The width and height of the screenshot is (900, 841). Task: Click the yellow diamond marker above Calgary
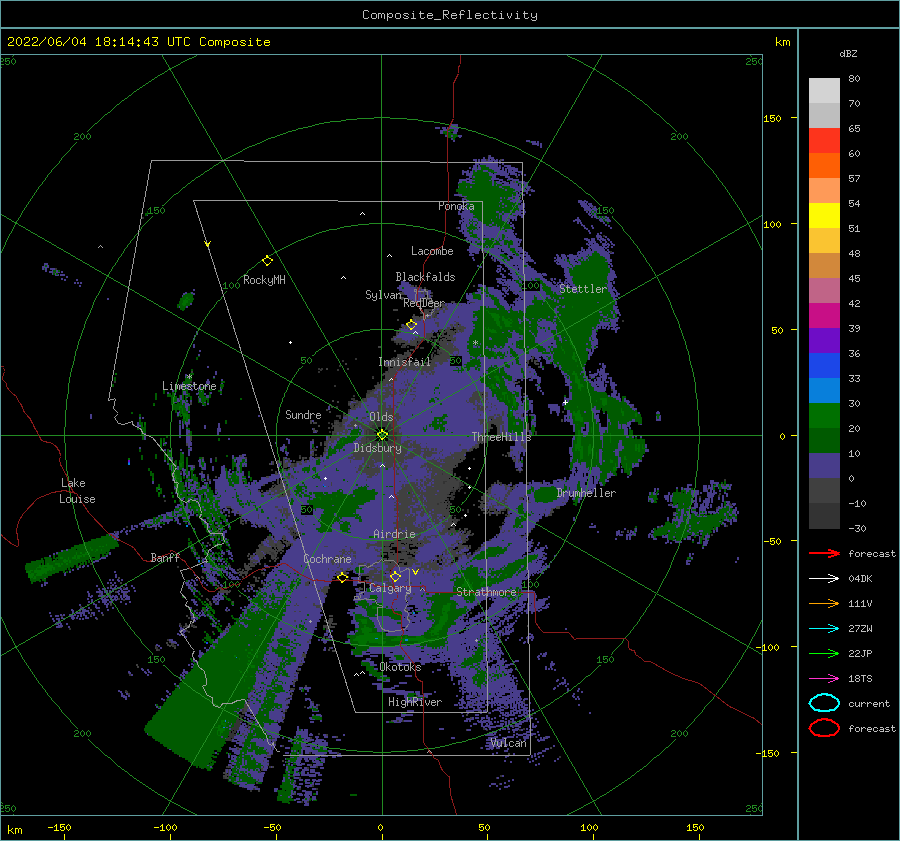pyautogui.click(x=395, y=576)
